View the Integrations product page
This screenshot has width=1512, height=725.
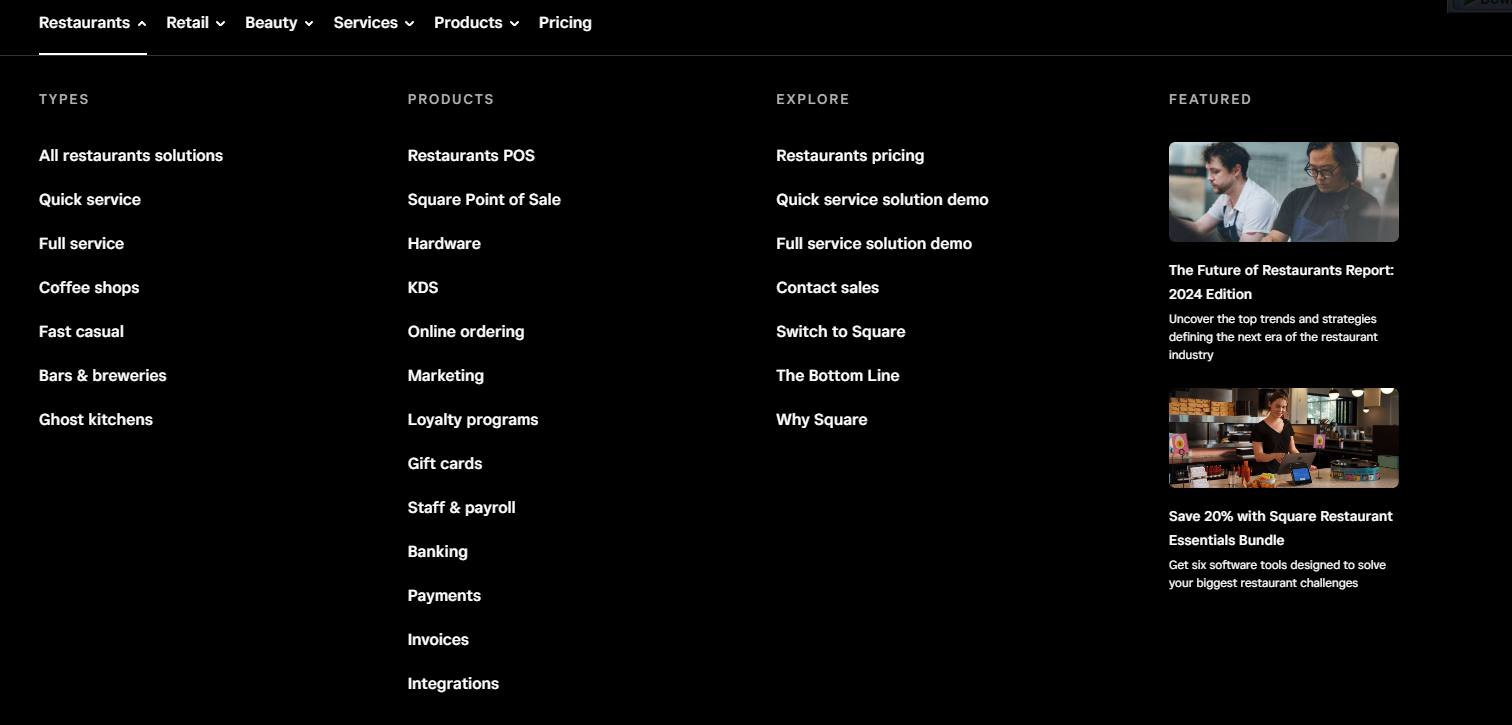(453, 684)
